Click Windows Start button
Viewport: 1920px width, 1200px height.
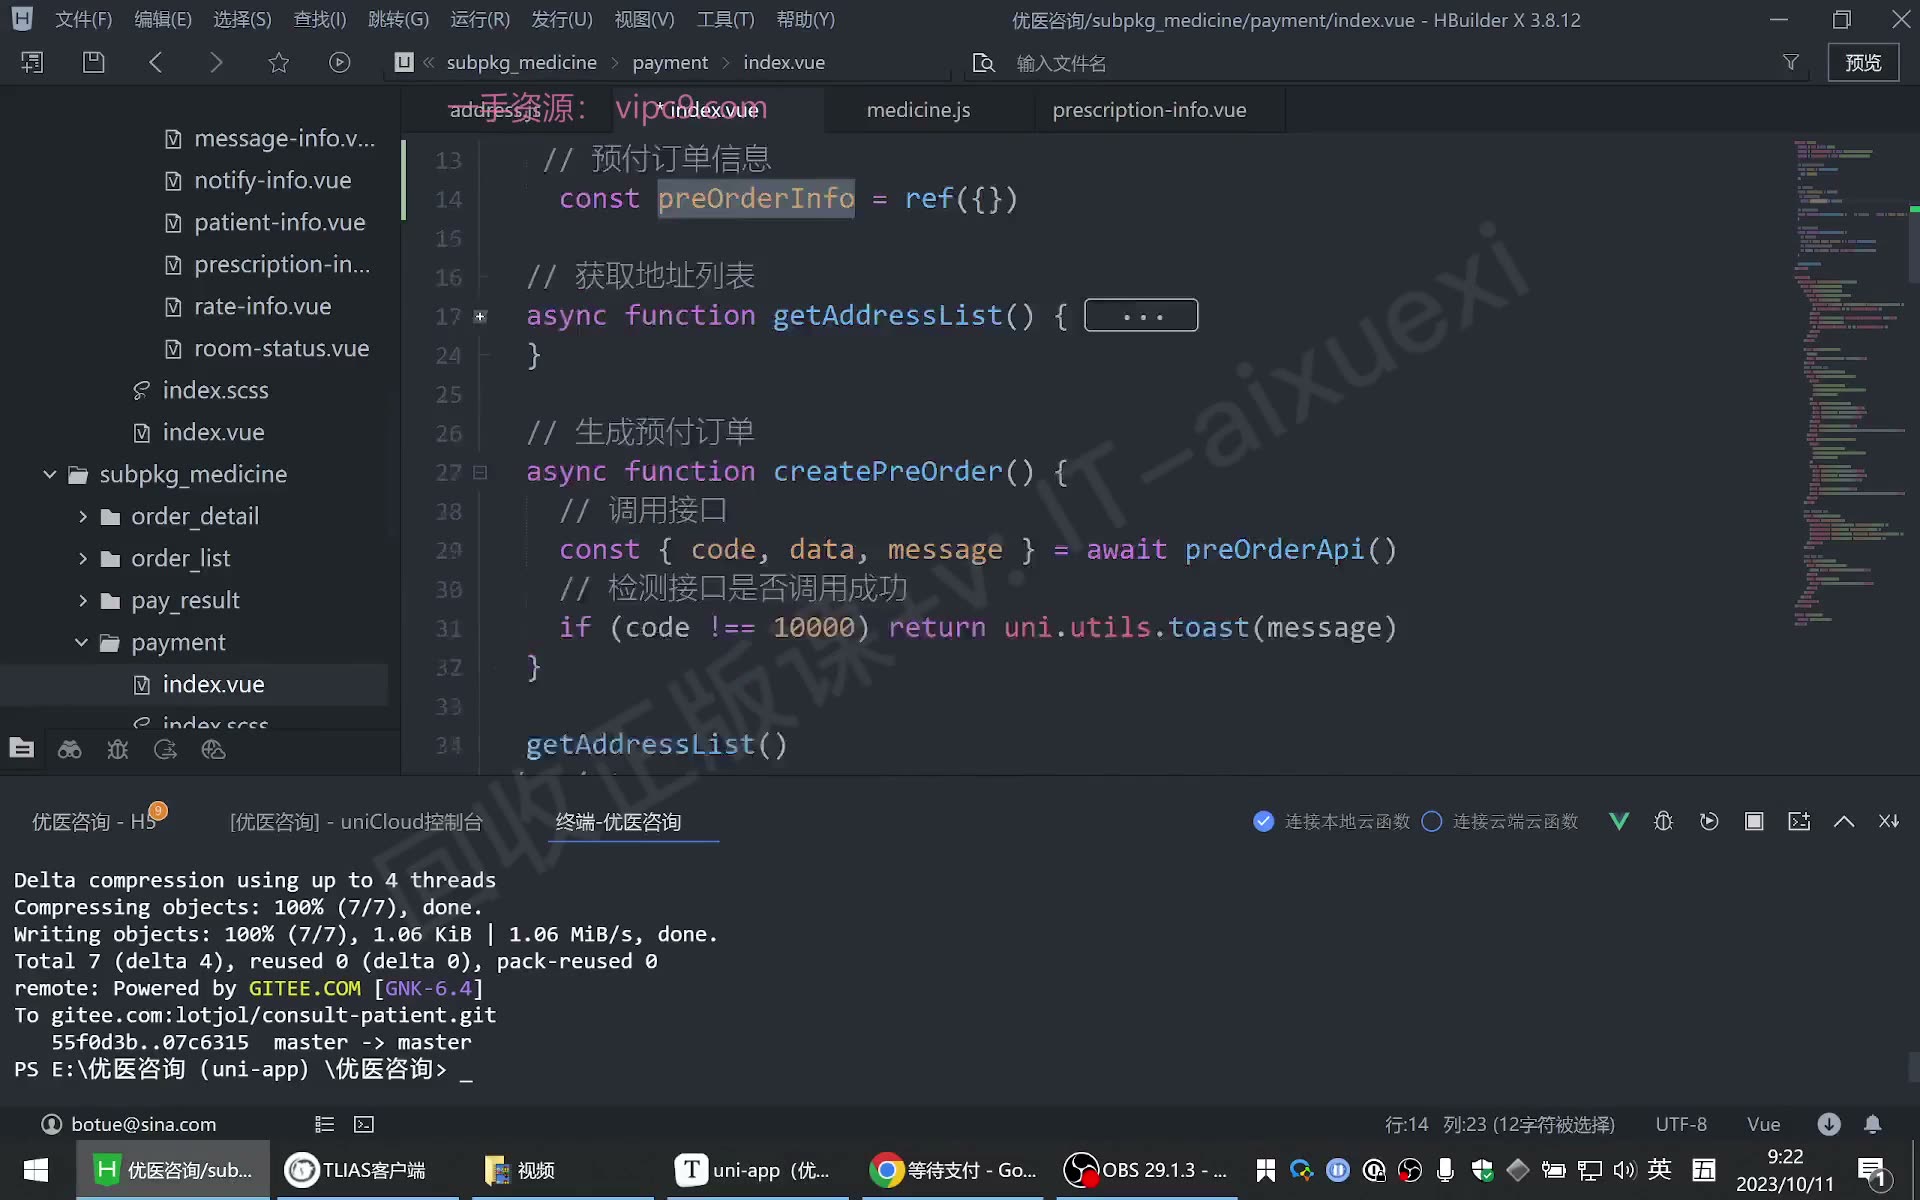tap(36, 1170)
